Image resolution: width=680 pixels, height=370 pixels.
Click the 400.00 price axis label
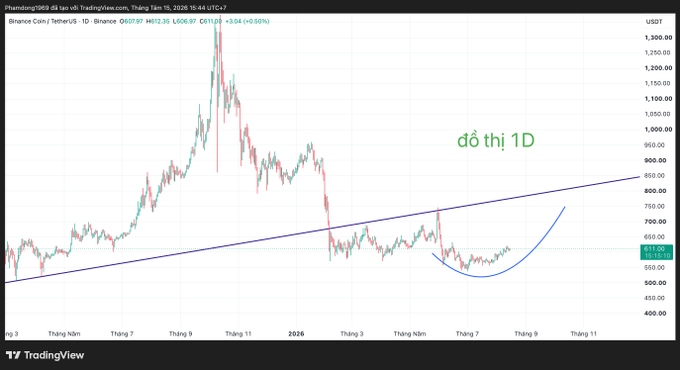655,313
